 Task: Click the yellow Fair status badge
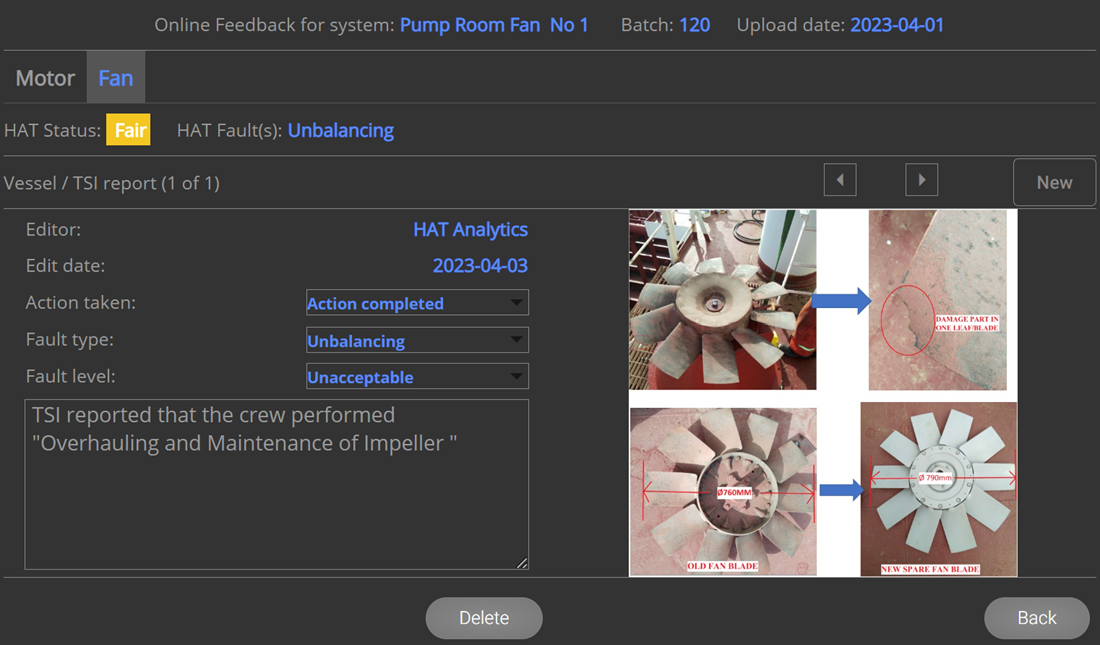(x=129, y=130)
